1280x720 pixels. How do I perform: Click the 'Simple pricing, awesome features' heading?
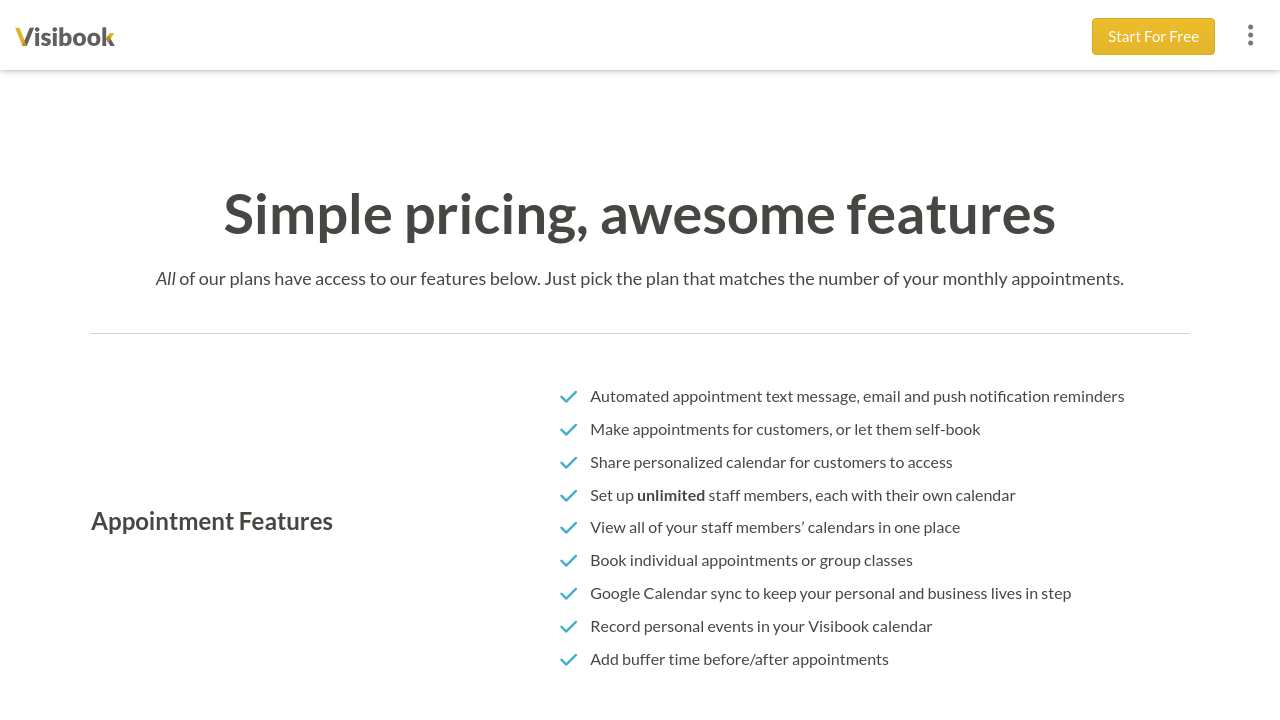(x=640, y=213)
